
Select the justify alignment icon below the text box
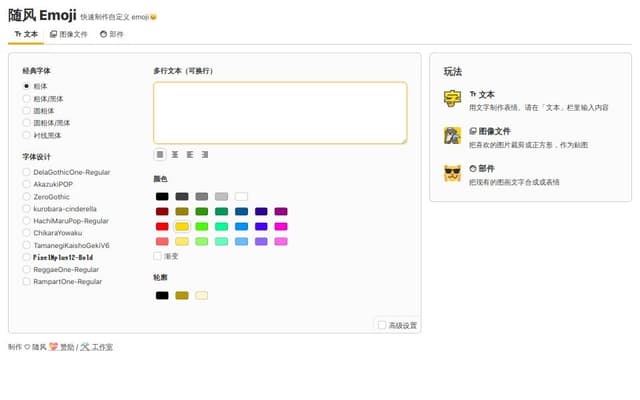[x=160, y=155]
